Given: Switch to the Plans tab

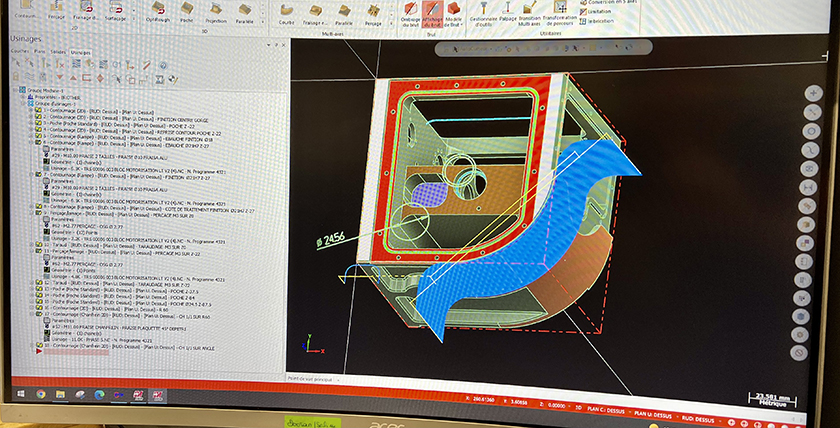Looking at the screenshot, I should pos(40,51).
